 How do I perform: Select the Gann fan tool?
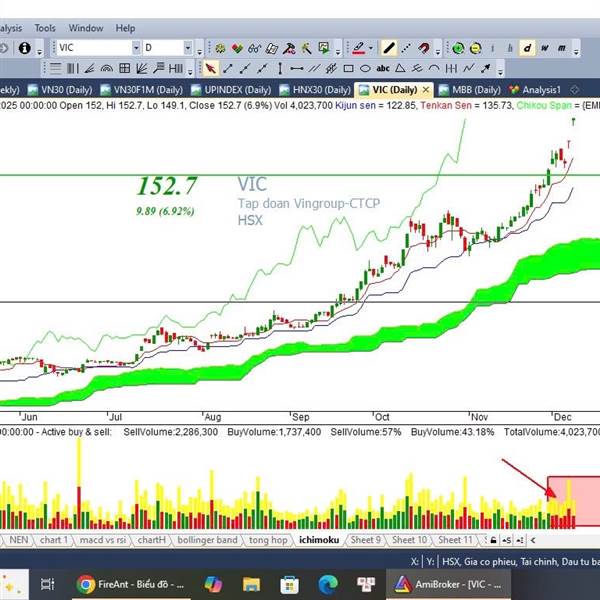[142, 68]
